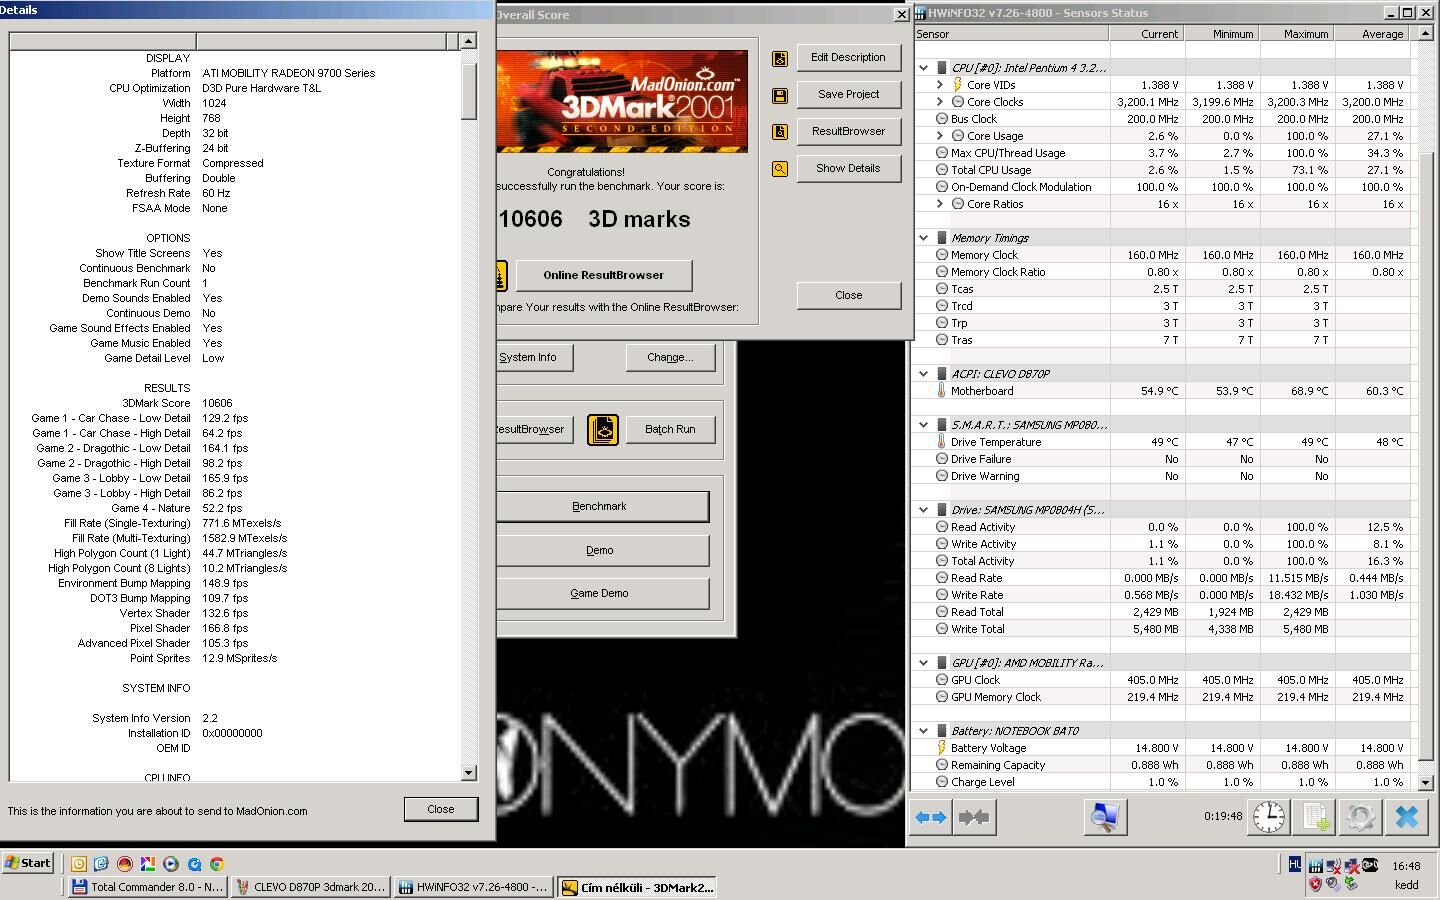Click the Show Details button
This screenshot has width=1440, height=900.
[x=848, y=168]
